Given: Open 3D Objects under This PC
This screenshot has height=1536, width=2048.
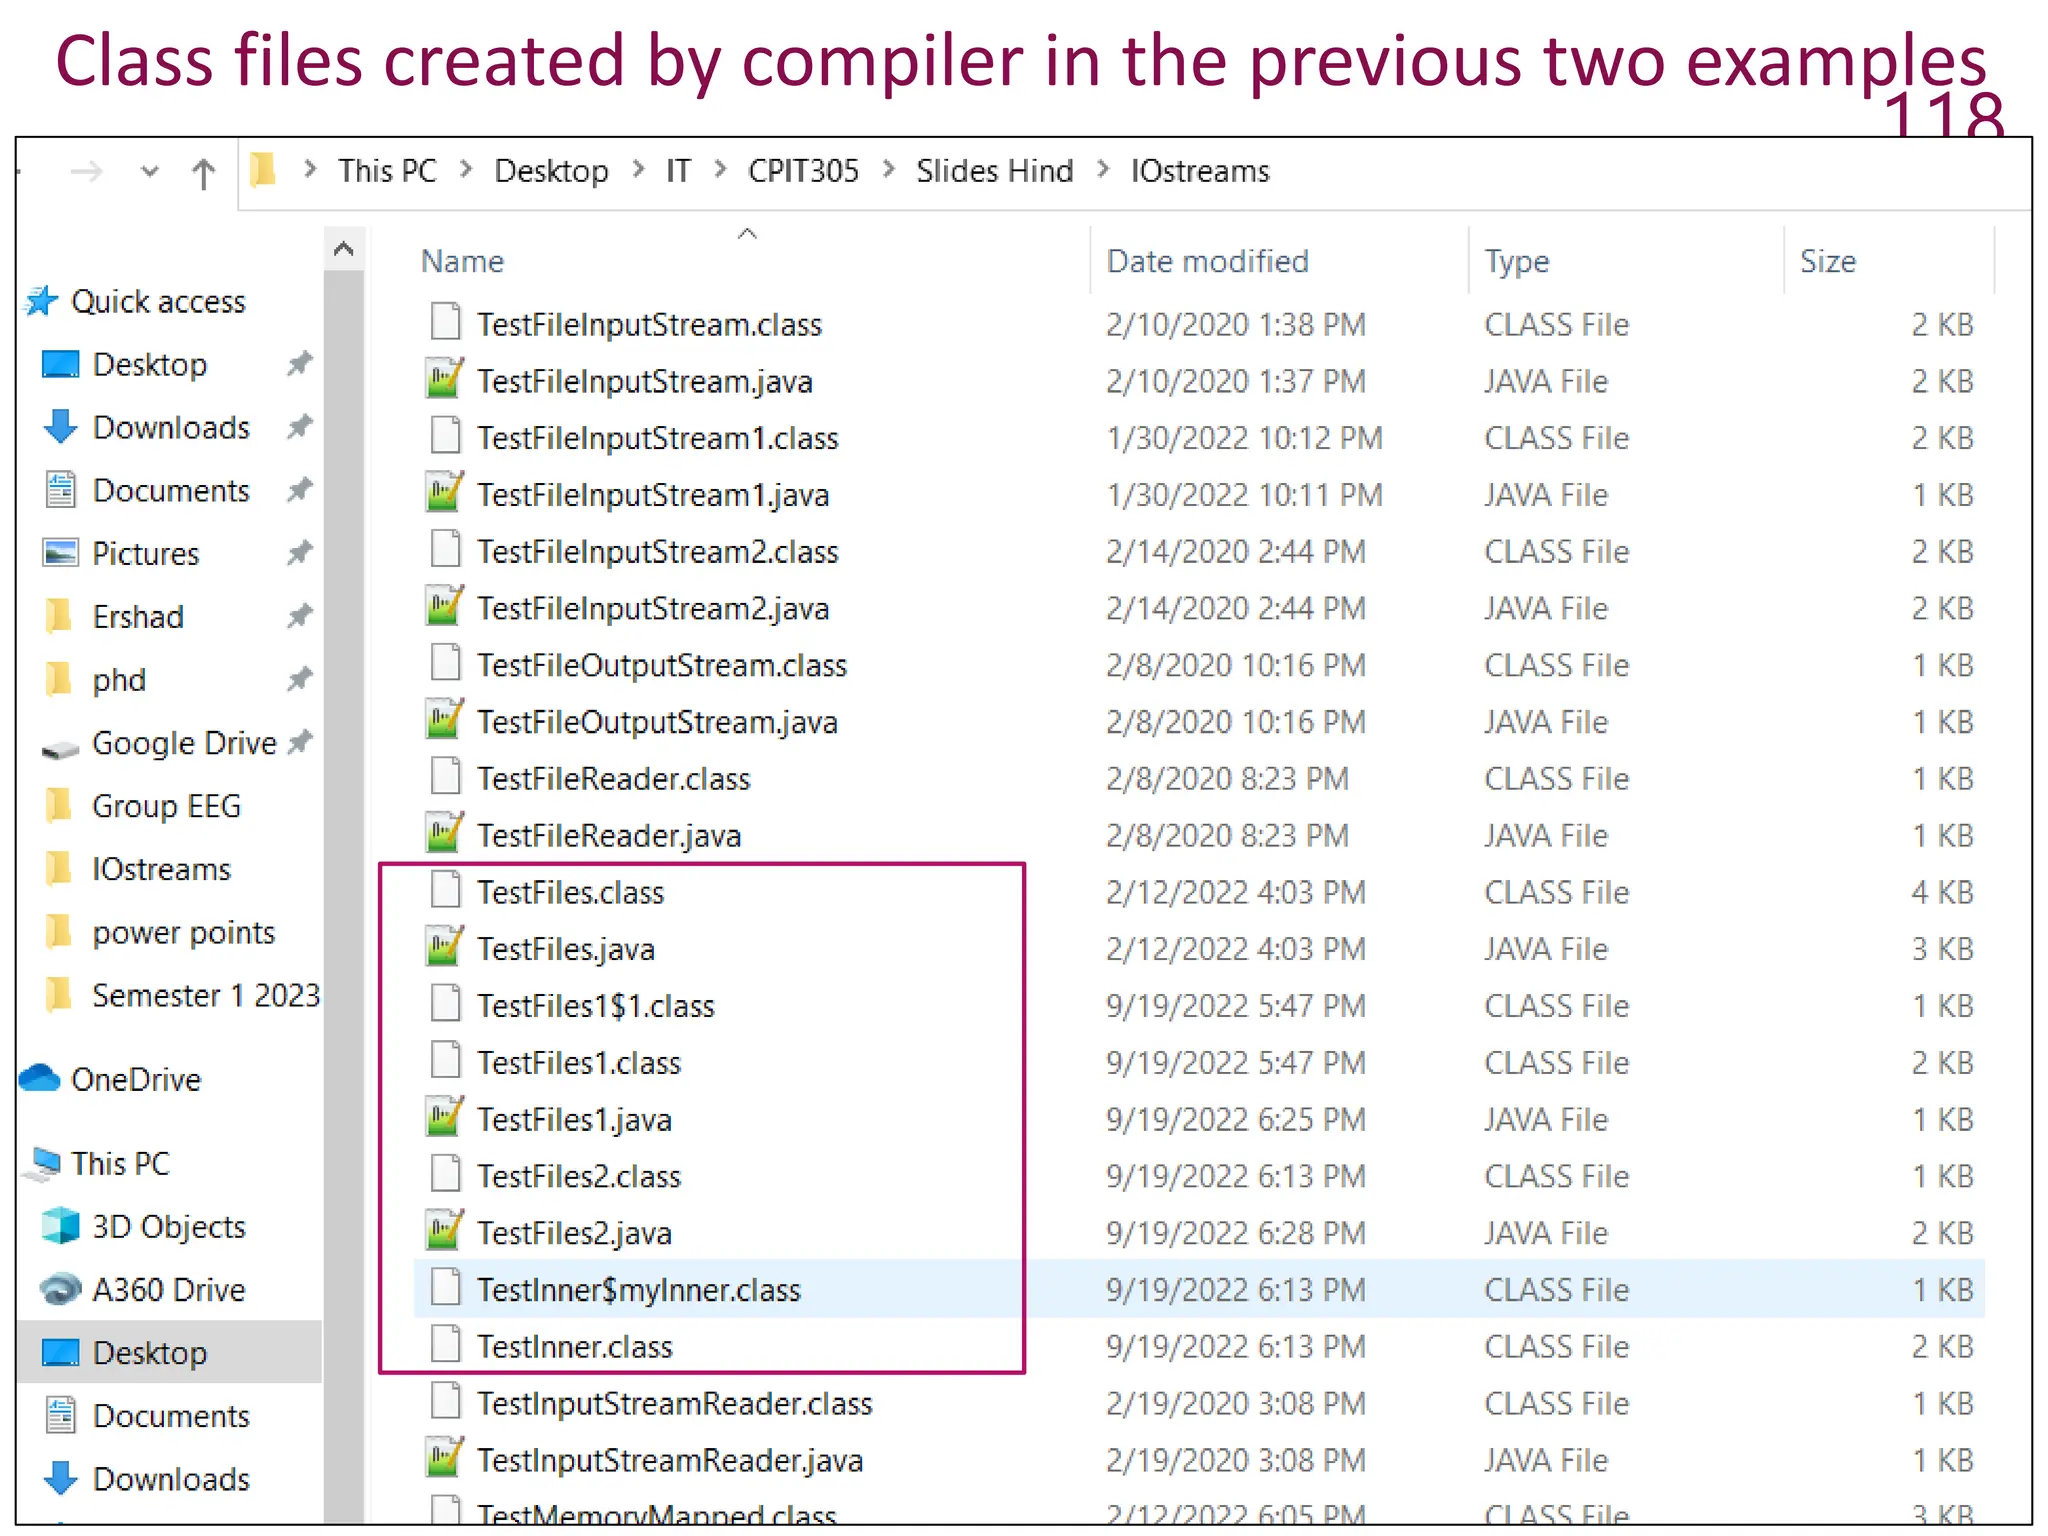Looking at the screenshot, I should click(168, 1227).
